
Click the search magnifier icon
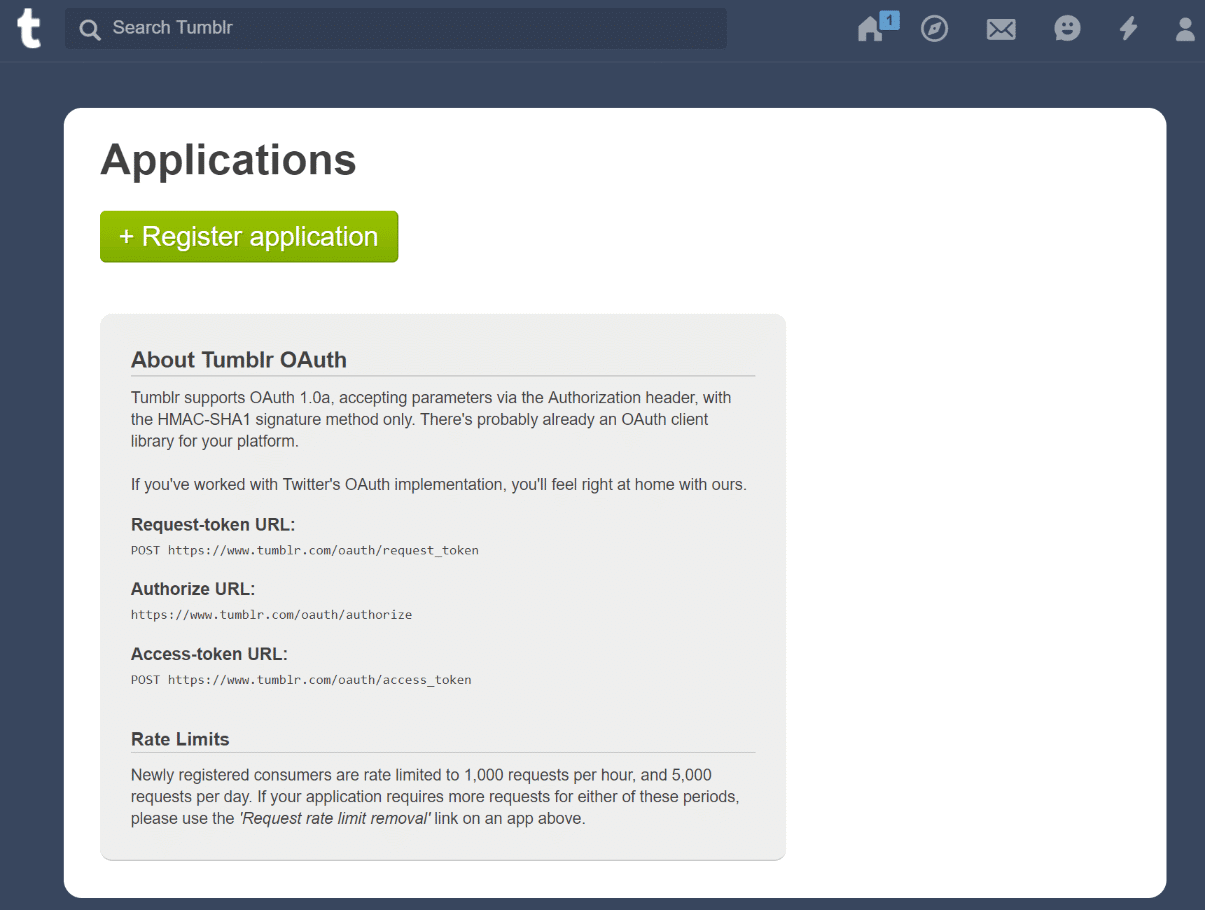point(91,30)
